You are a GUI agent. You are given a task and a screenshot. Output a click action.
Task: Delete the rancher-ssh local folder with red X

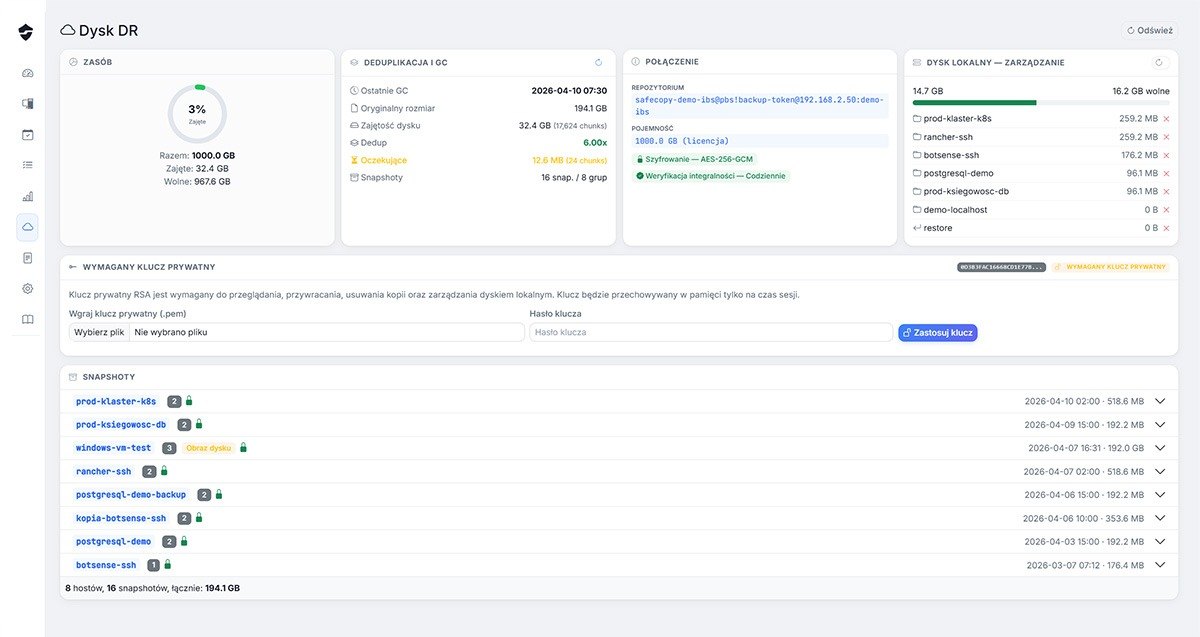(1166, 137)
